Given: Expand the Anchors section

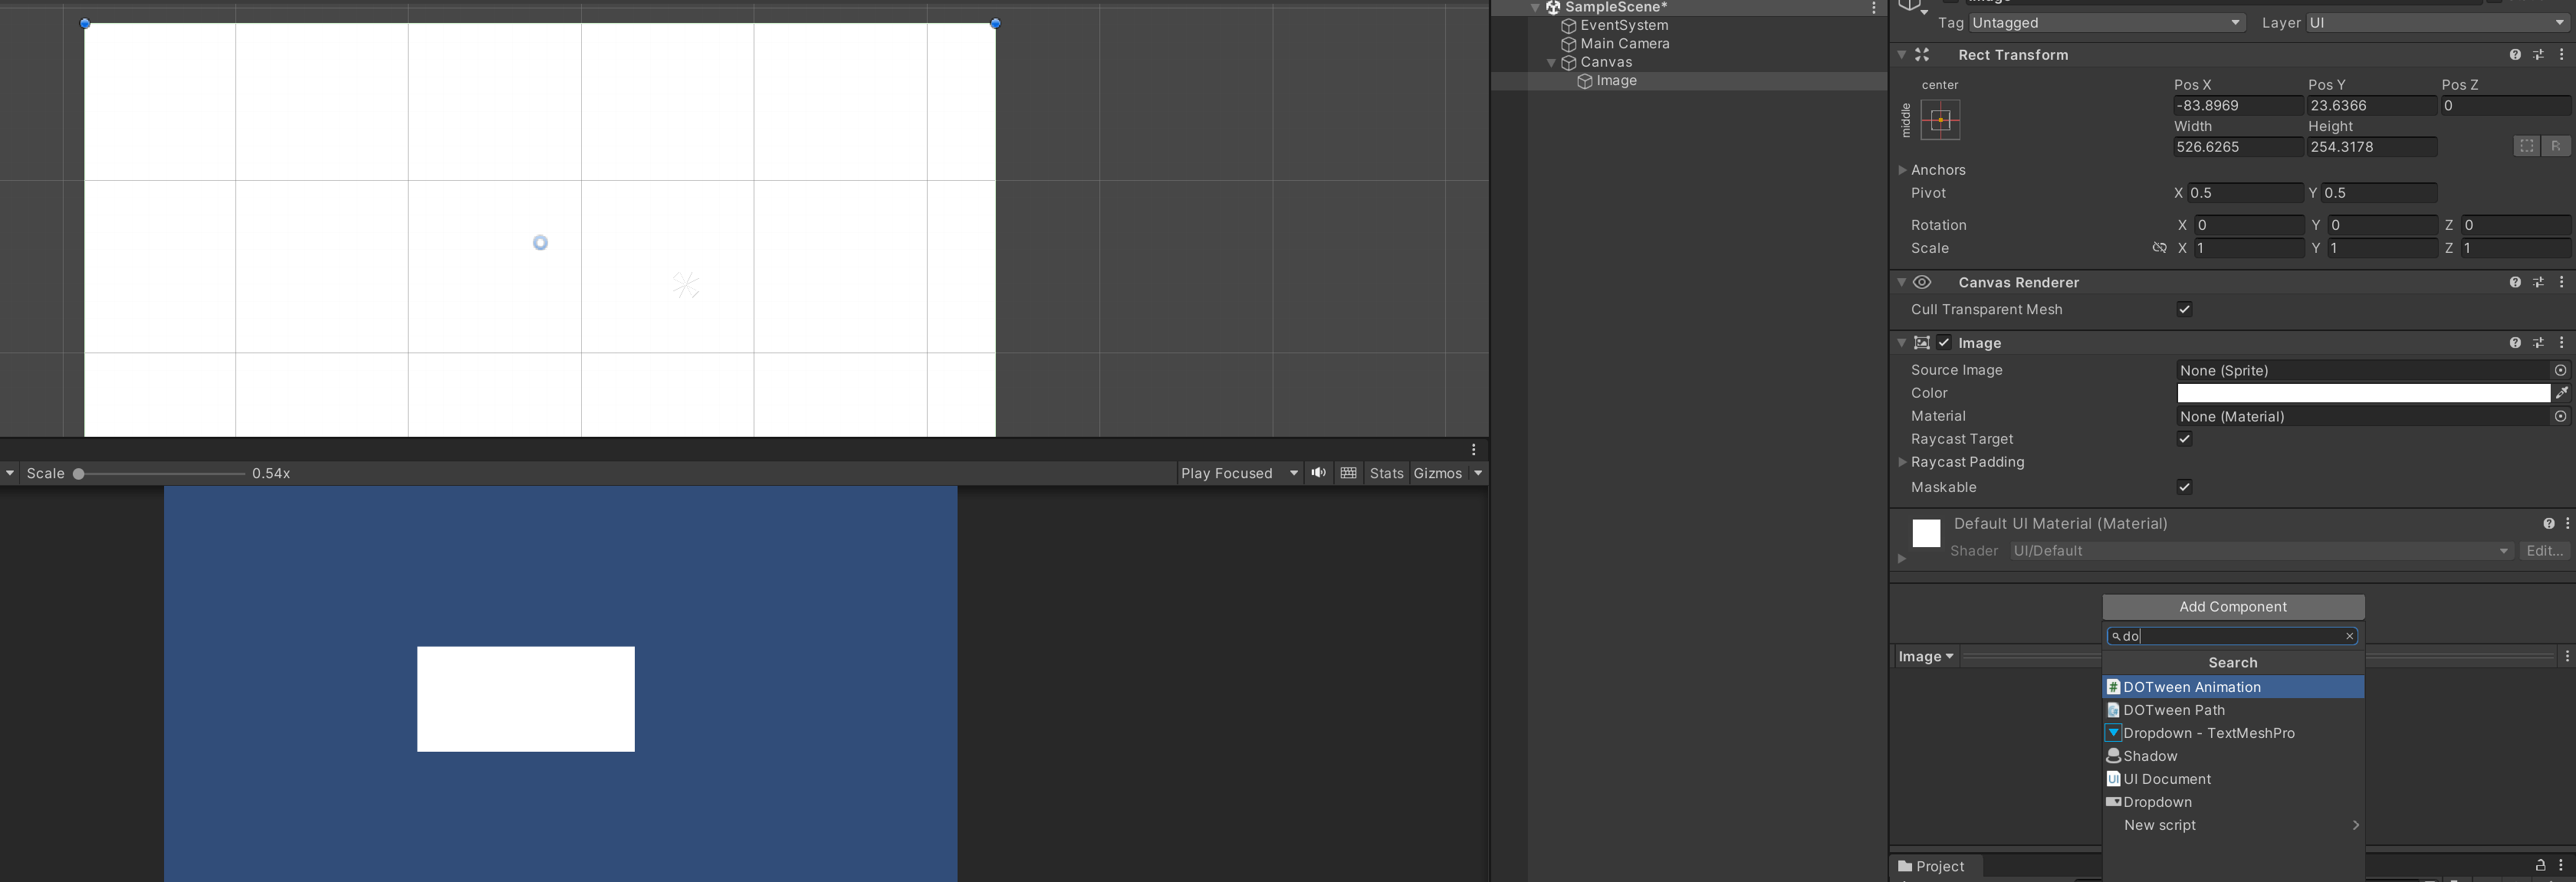Looking at the screenshot, I should coord(1902,170).
